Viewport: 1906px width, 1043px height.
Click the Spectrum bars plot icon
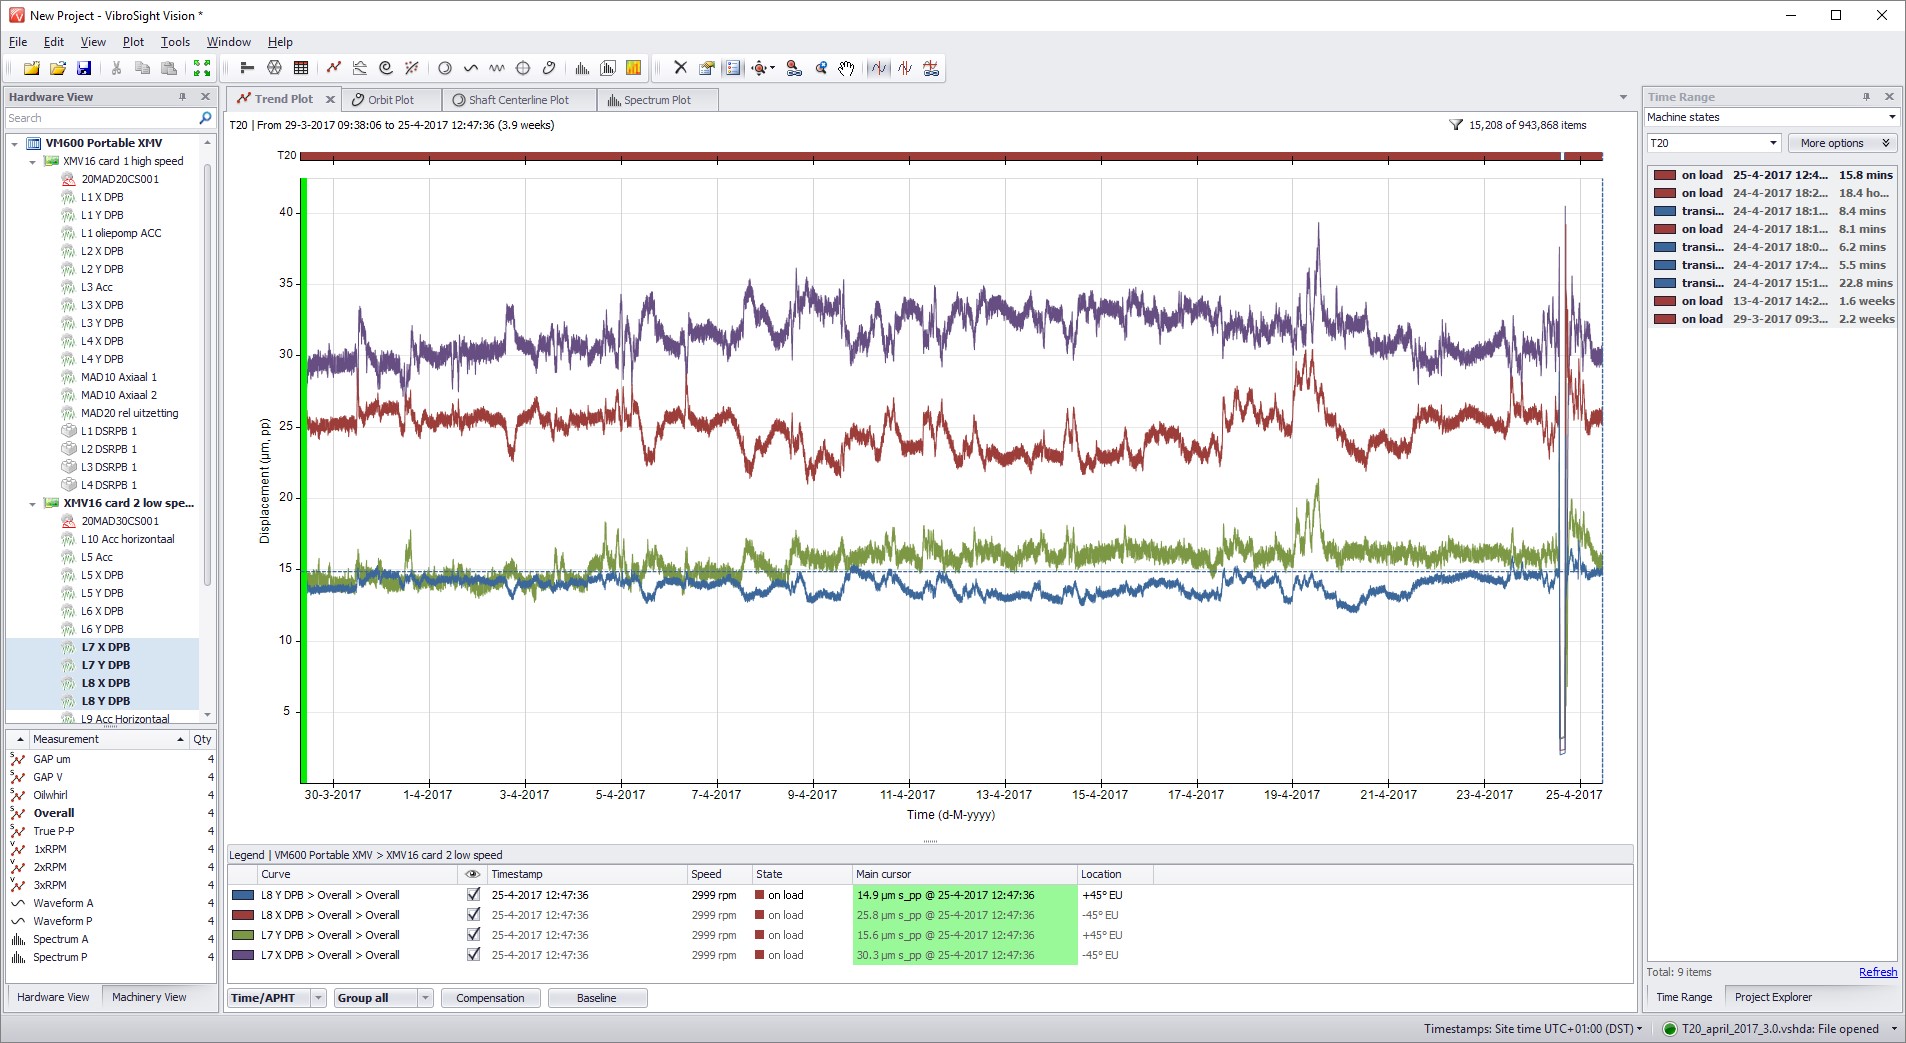583,67
